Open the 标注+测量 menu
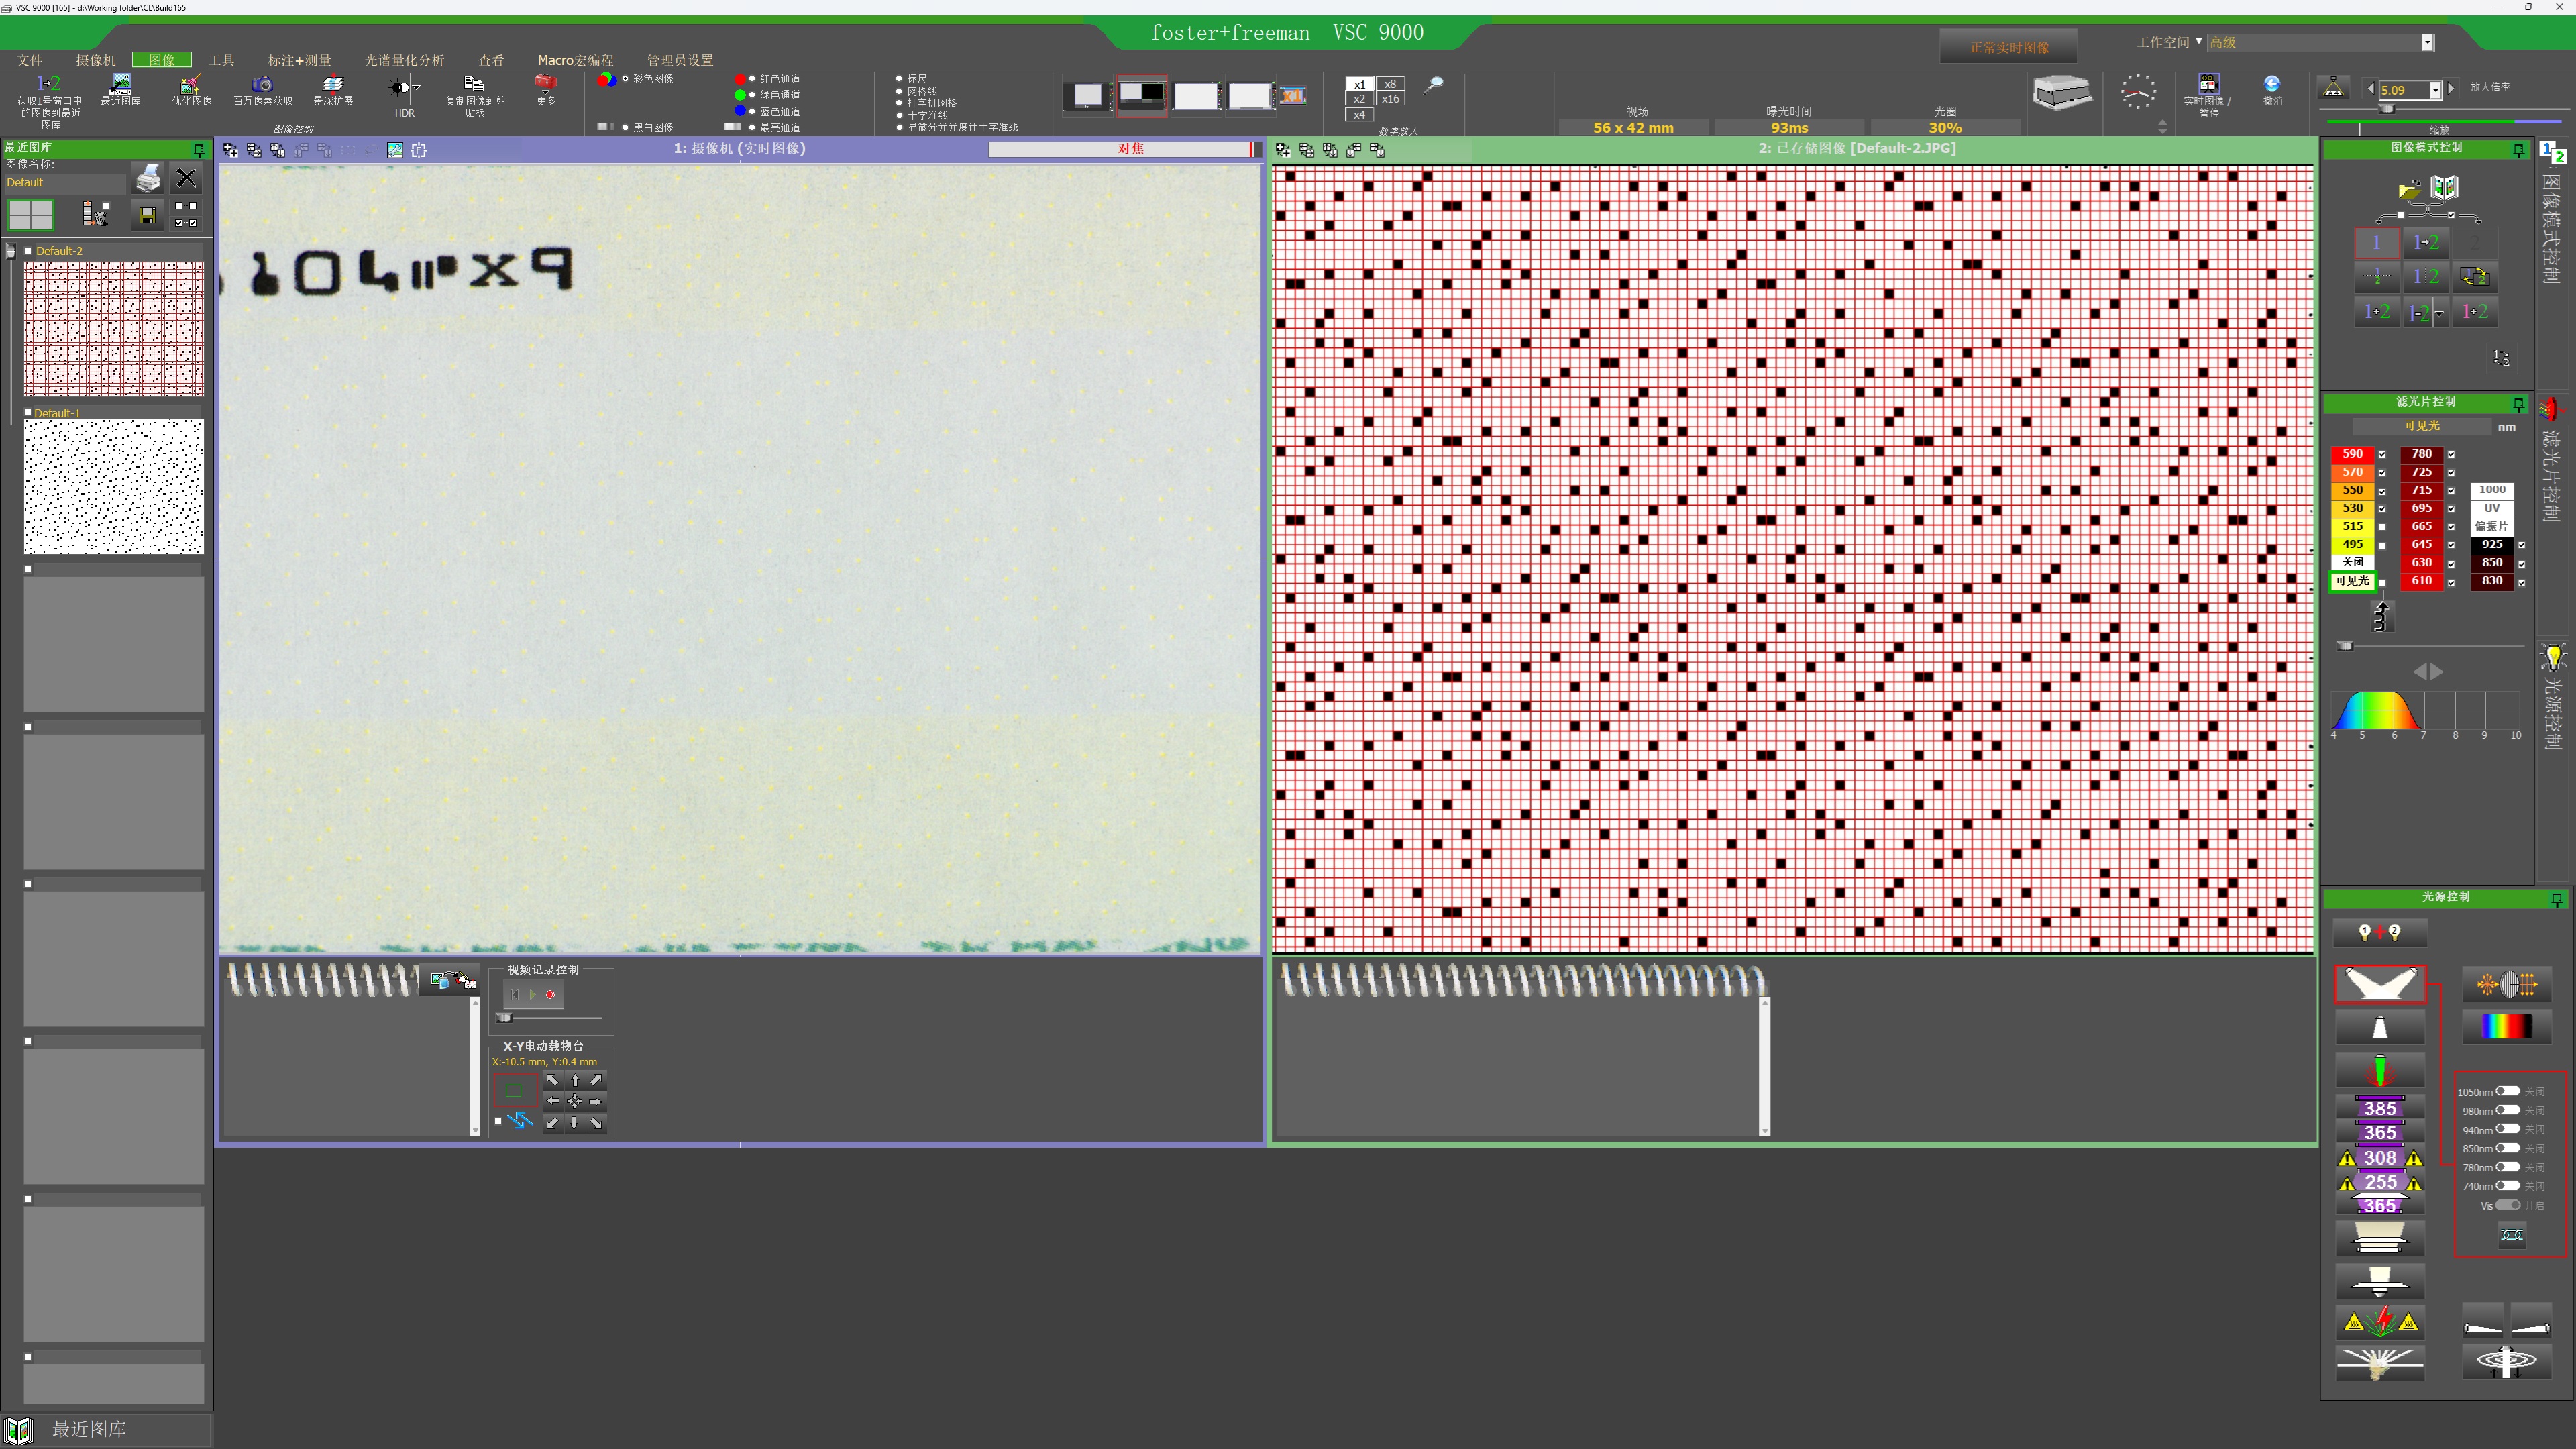The image size is (2576, 1449). 299,60
